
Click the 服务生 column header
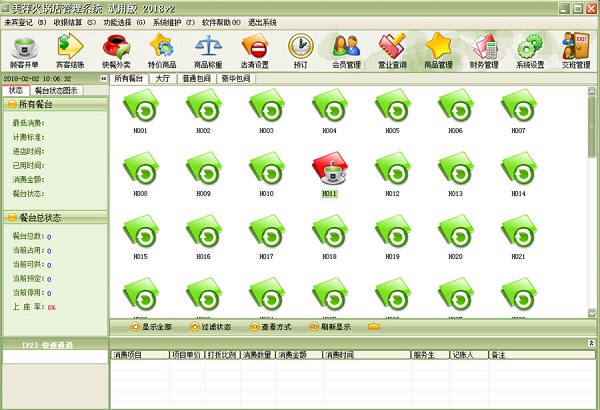tap(430, 355)
